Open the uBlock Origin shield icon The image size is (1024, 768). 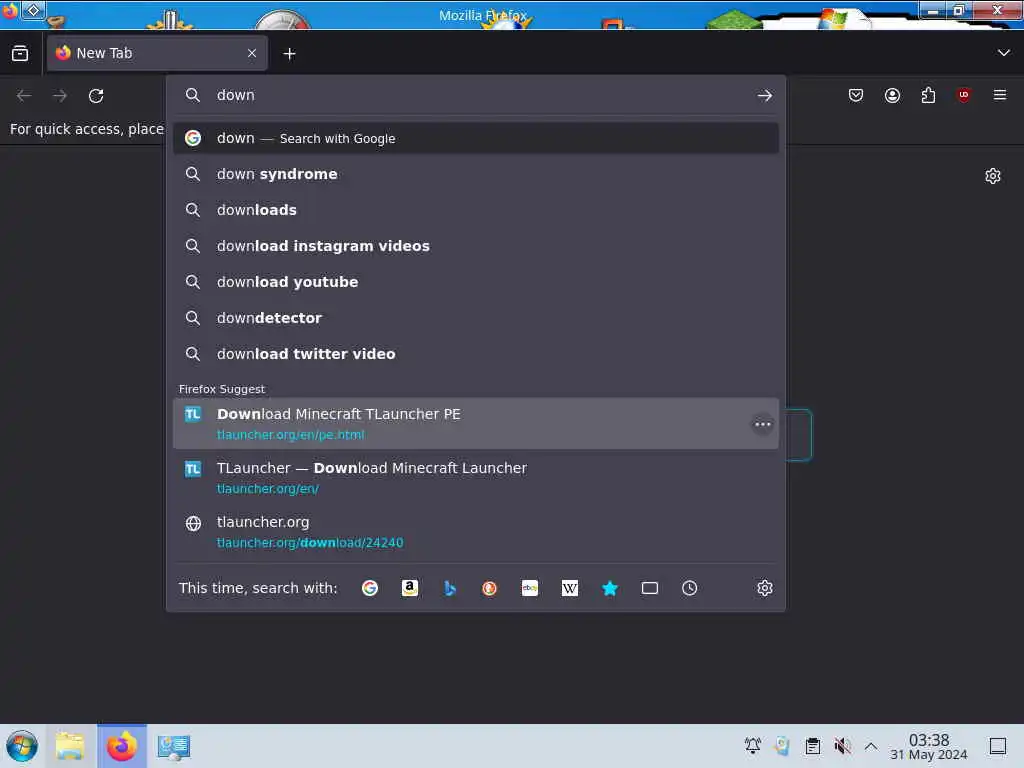[x=964, y=95]
